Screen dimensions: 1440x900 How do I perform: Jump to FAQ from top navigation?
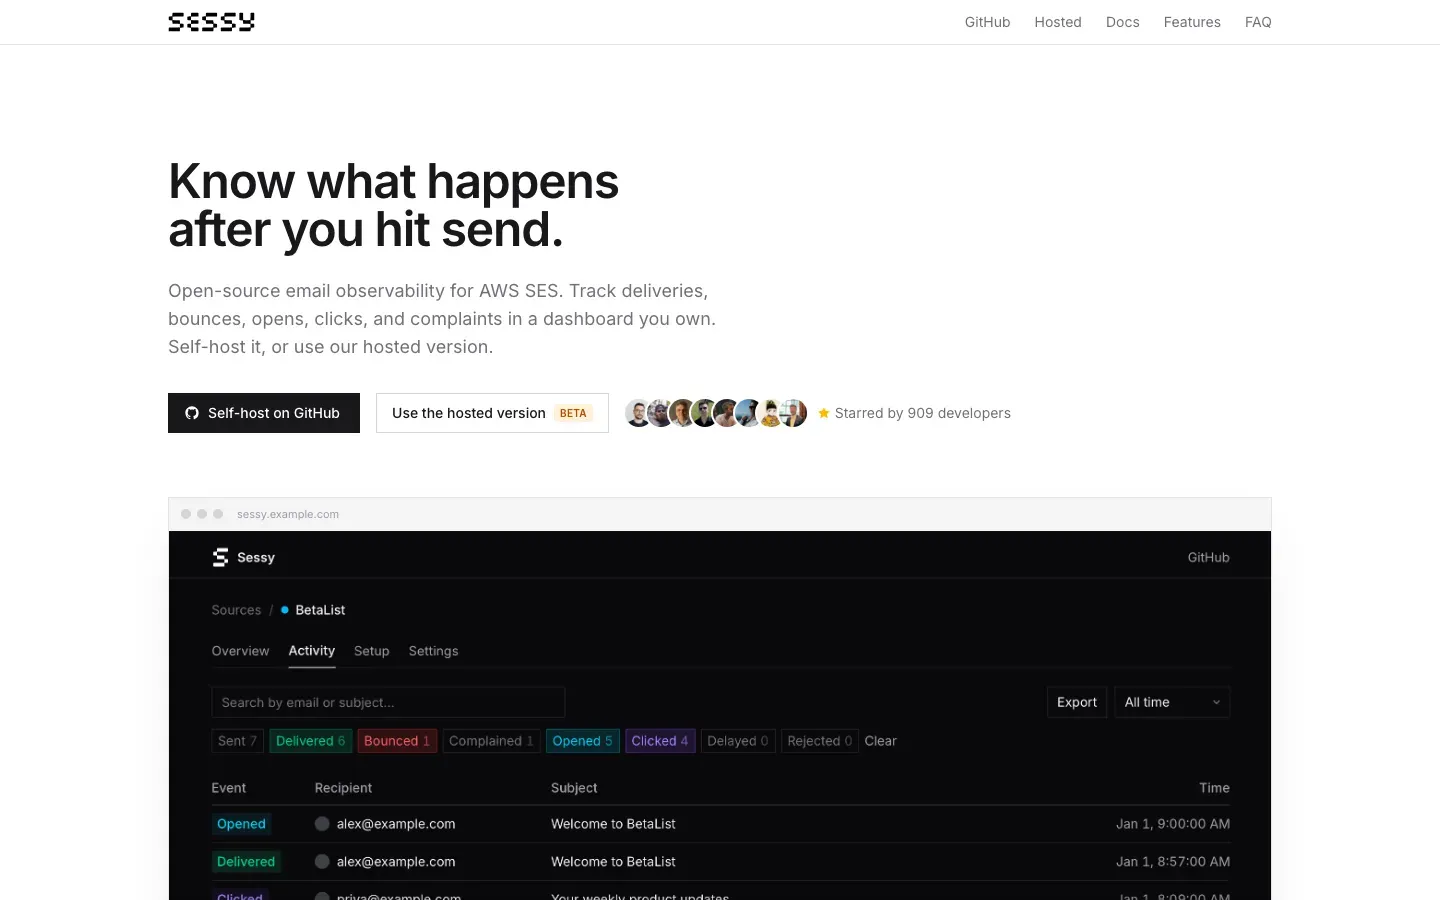1258,22
